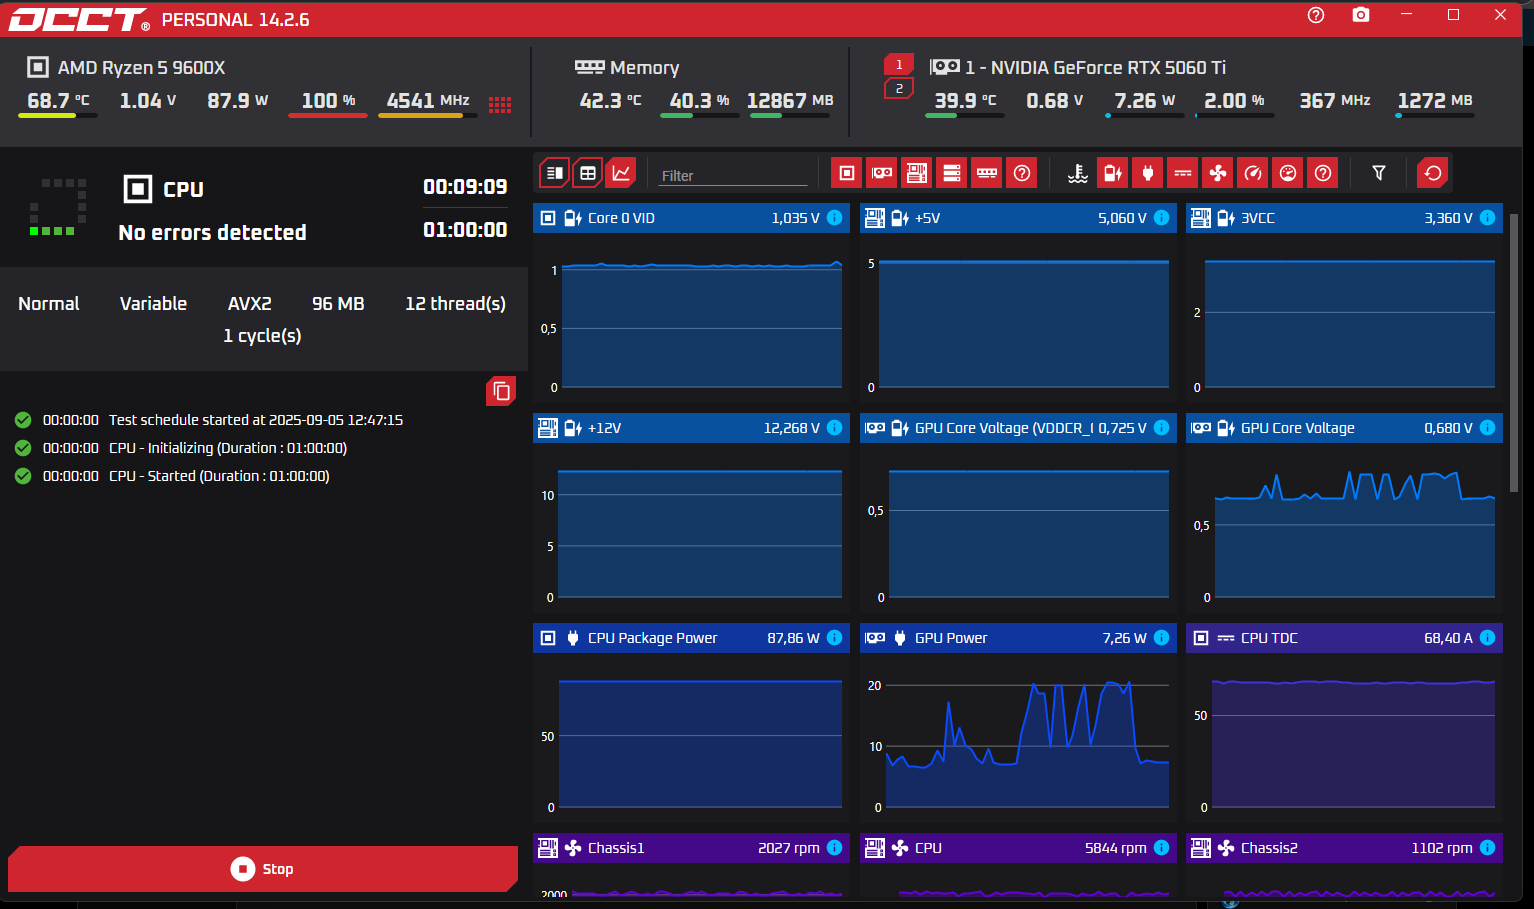Click the 'AVX2' instruction set label
Viewport: 1534px width, 909px height.
click(249, 303)
